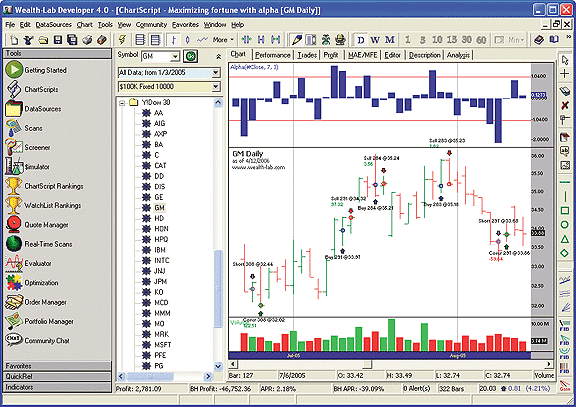The image size is (576, 407).
Task: Select the circle drawing tool
Action: click(565, 224)
